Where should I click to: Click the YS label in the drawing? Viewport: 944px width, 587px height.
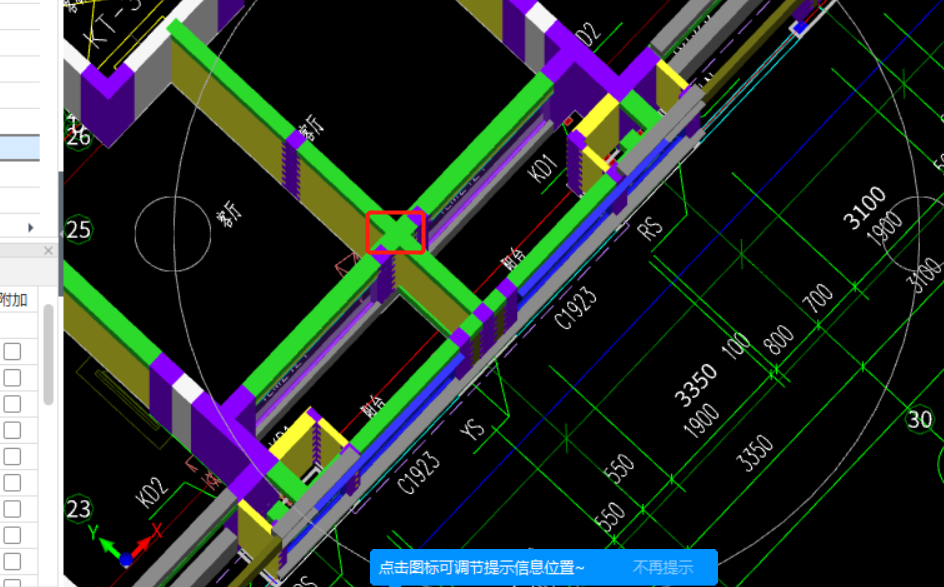472,429
